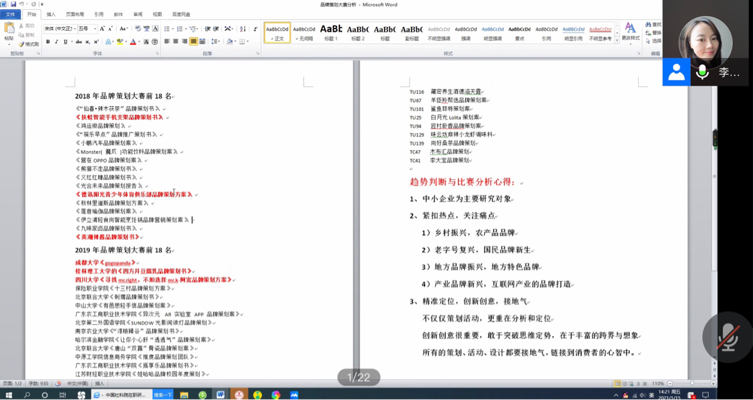Apply justified paragraph alignment
This screenshot has width=753, height=400.
[x=192, y=42]
